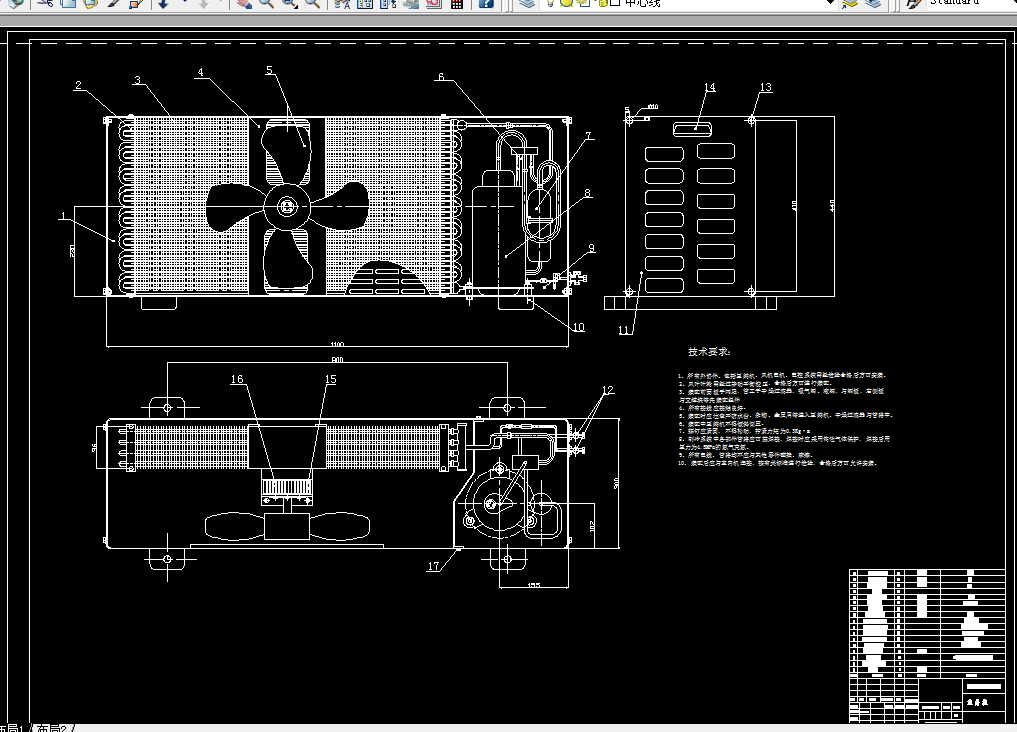Click the Layer Previous icon

(873, 3)
